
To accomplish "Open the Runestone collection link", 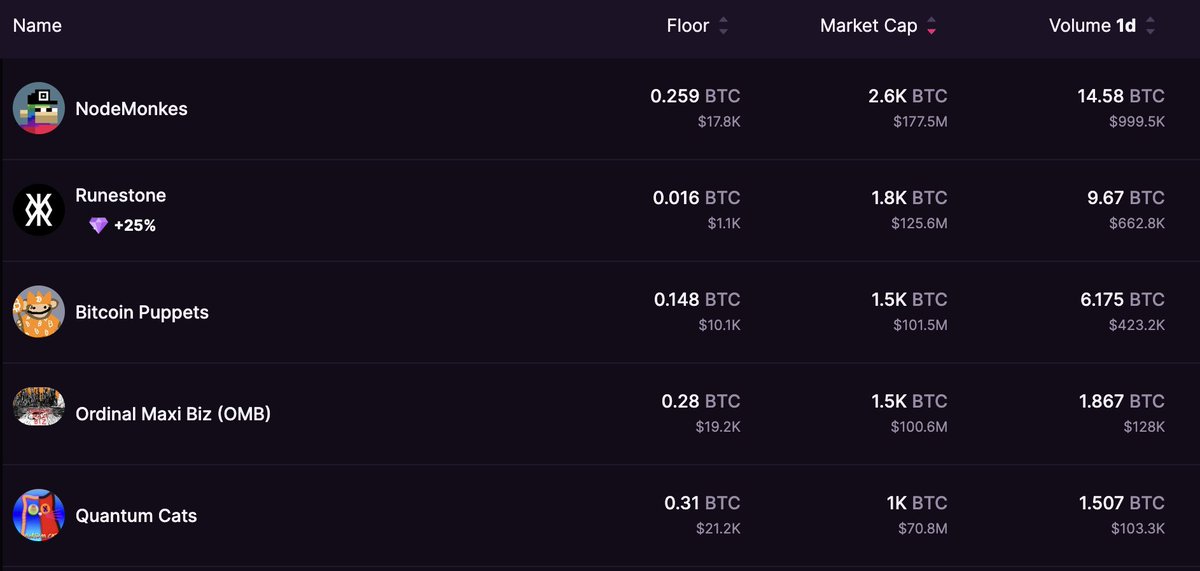I will click(121, 195).
